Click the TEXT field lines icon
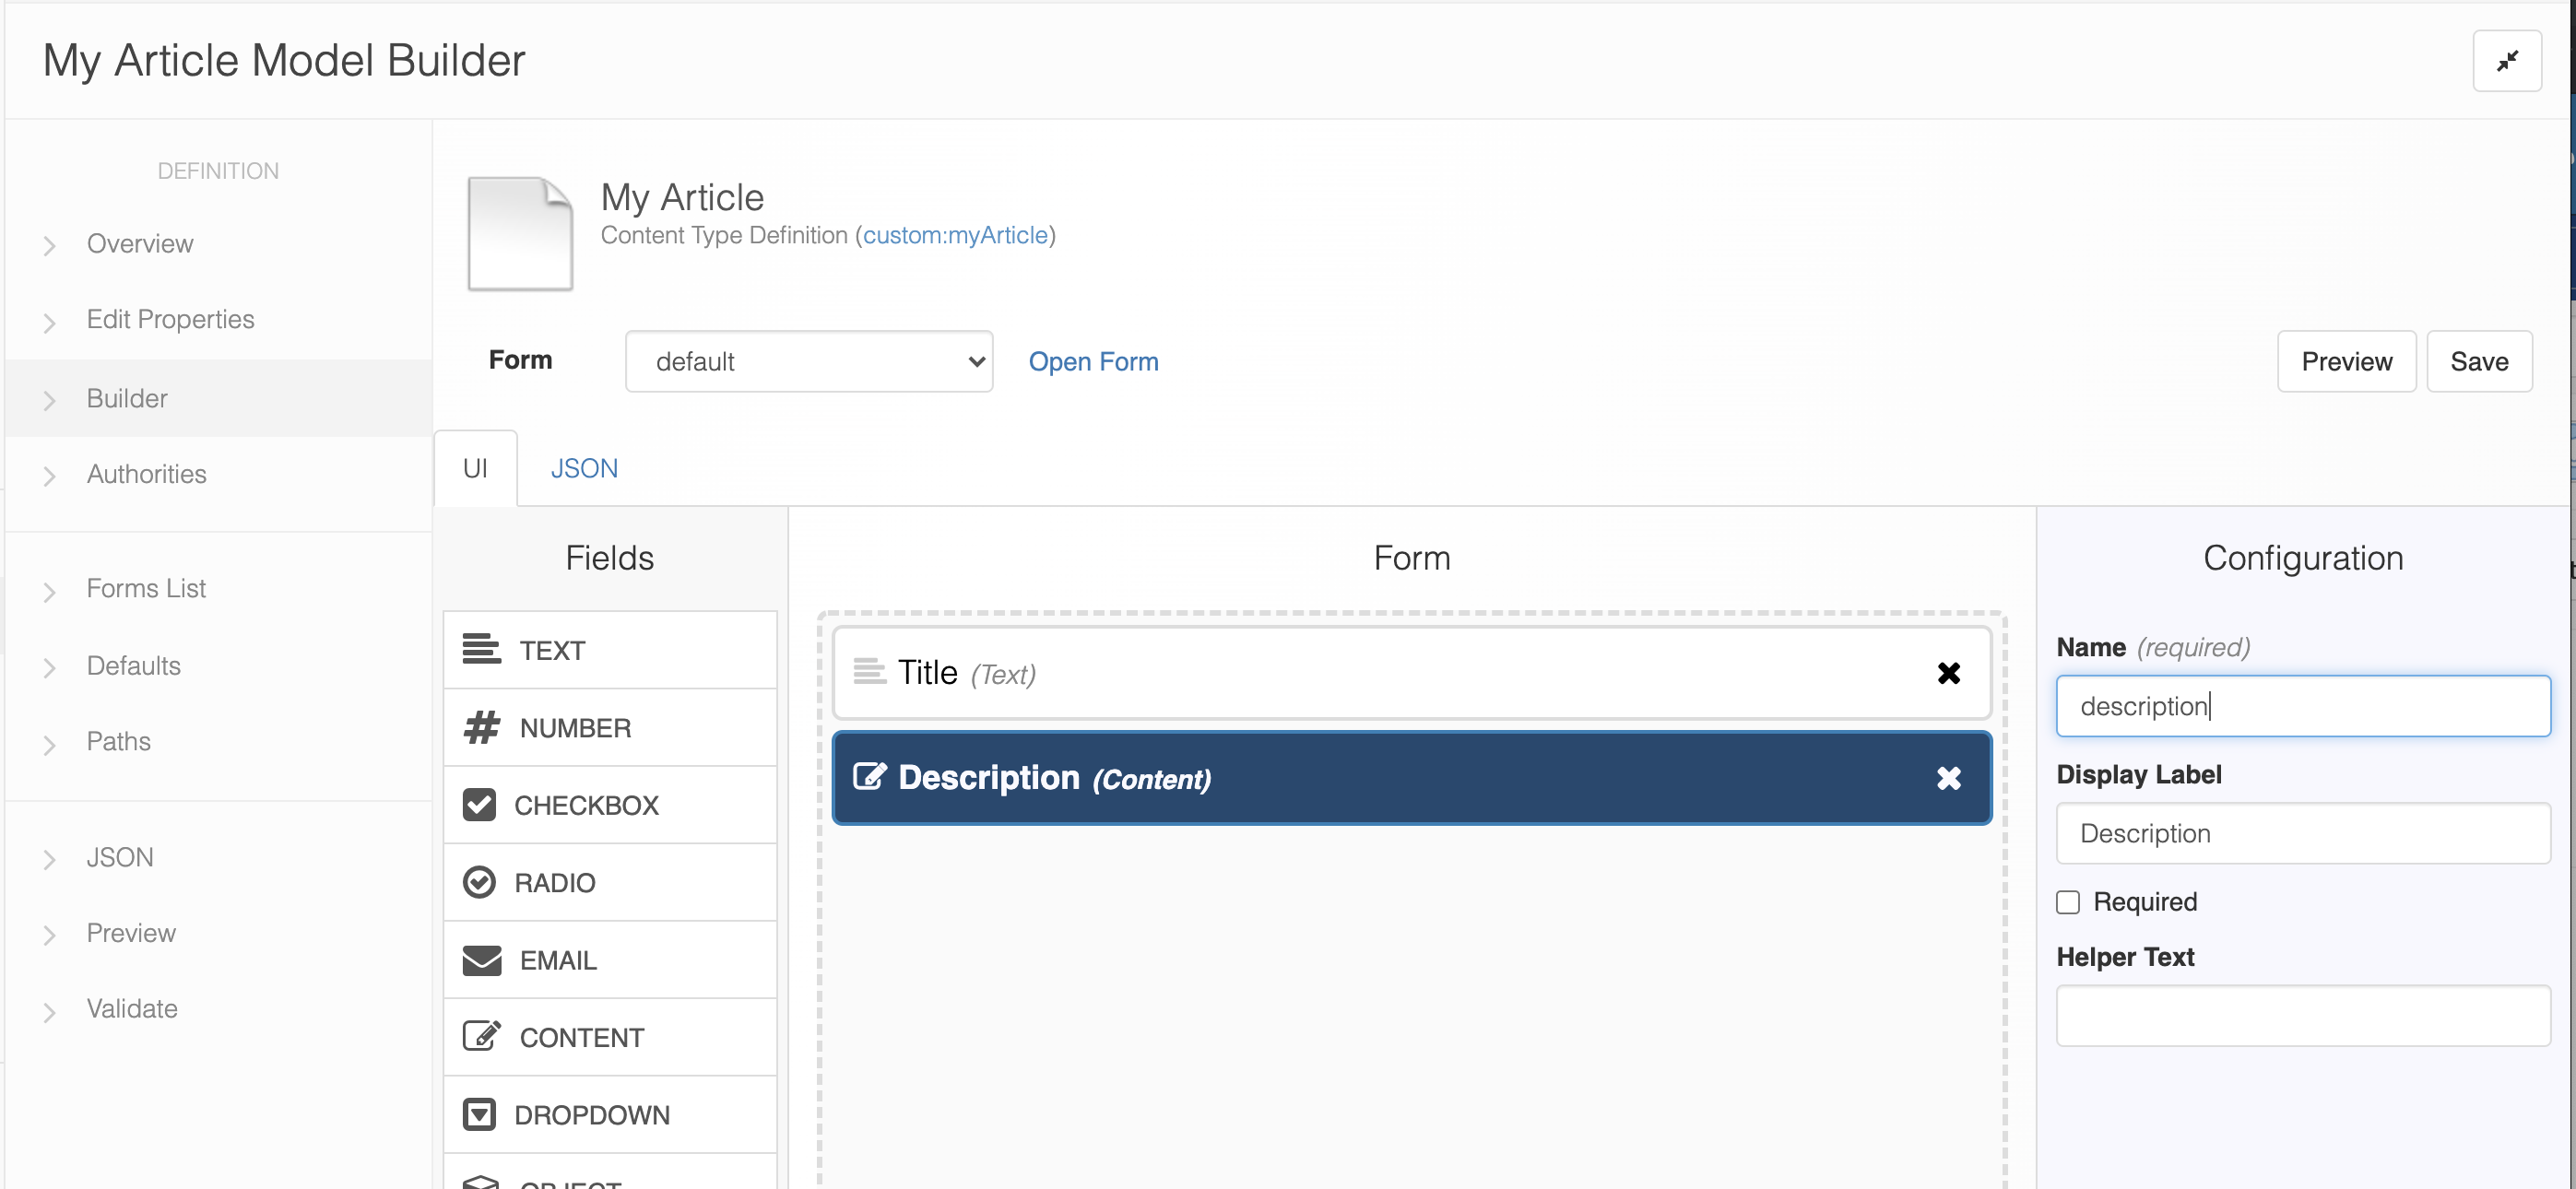This screenshot has width=2576, height=1189. click(x=481, y=649)
